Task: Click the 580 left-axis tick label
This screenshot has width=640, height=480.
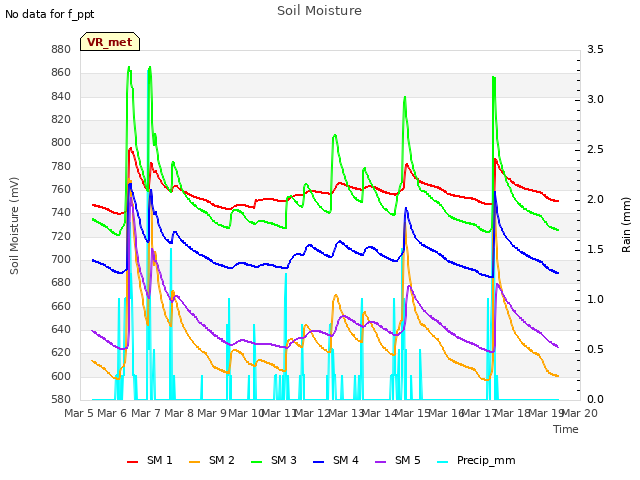Action: tap(61, 400)
